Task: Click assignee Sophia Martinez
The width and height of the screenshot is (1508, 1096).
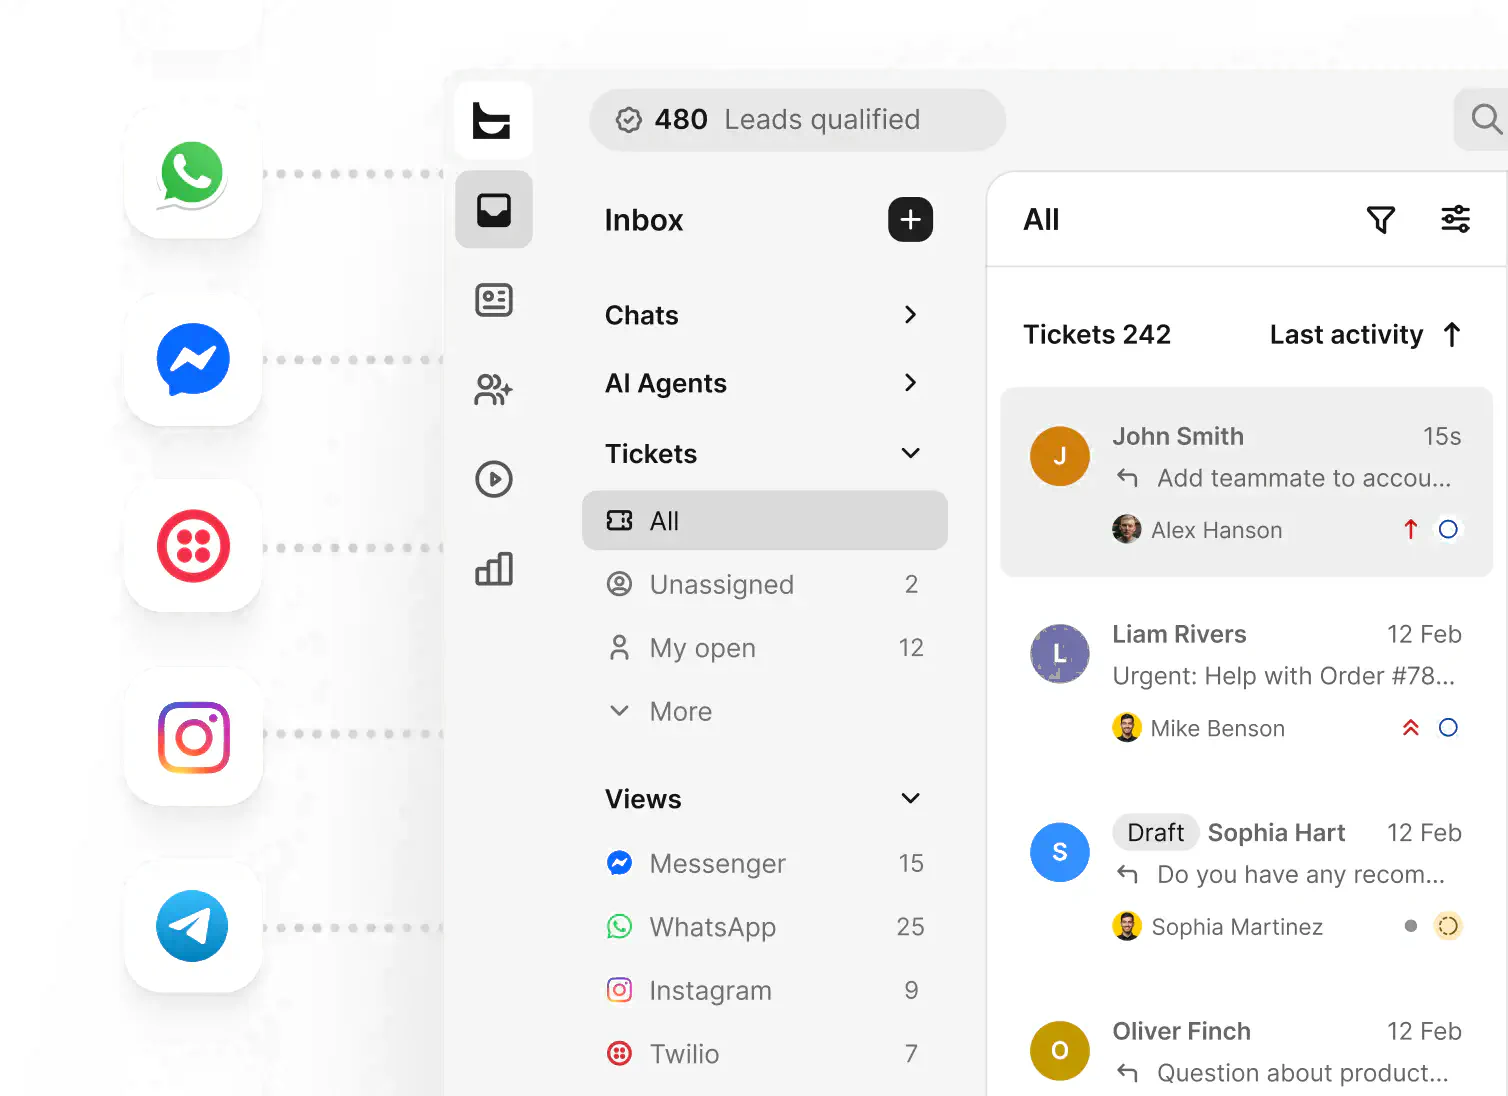Action: pyautogui.click(x=1217, y=926)
